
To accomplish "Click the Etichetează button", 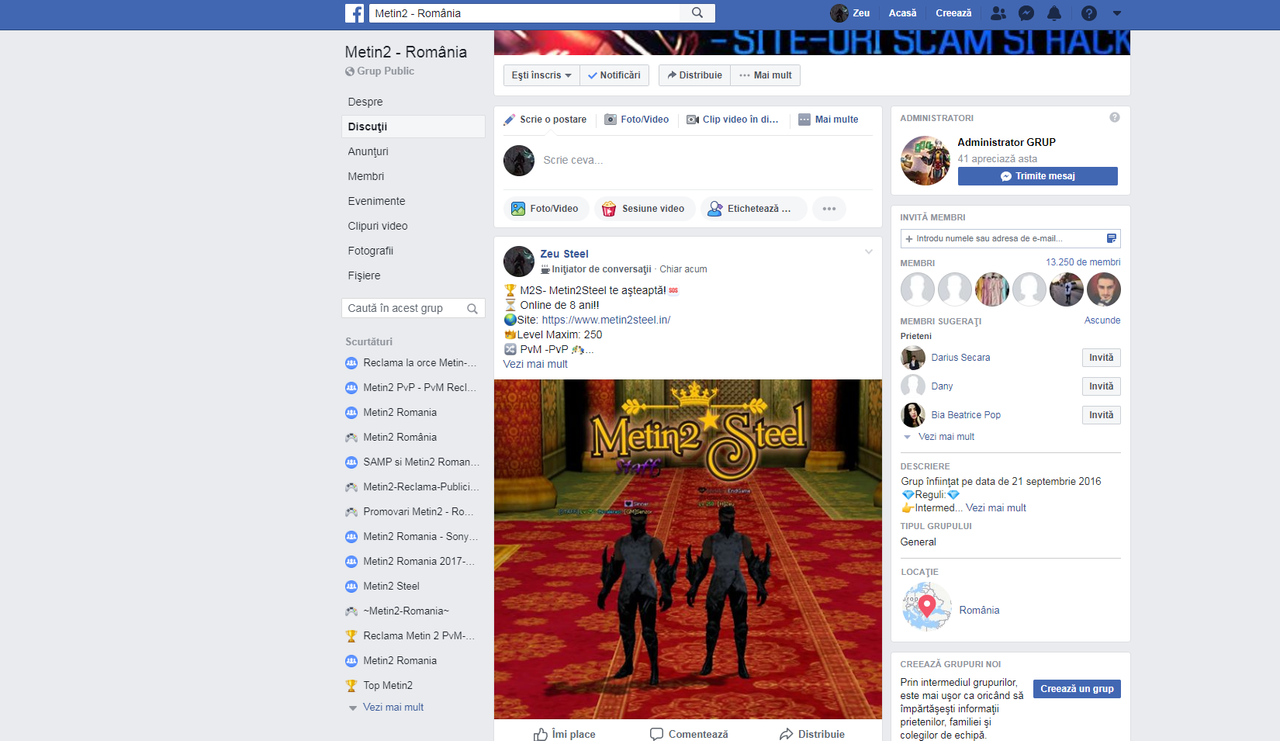I will pyautogui.click(x=754, y=209).
